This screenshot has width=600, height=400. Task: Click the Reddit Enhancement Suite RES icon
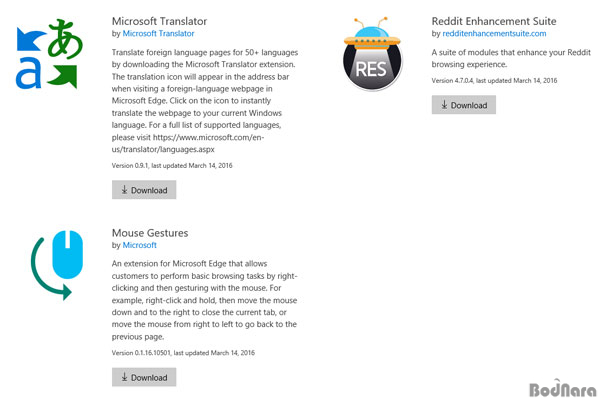(372, 54)
